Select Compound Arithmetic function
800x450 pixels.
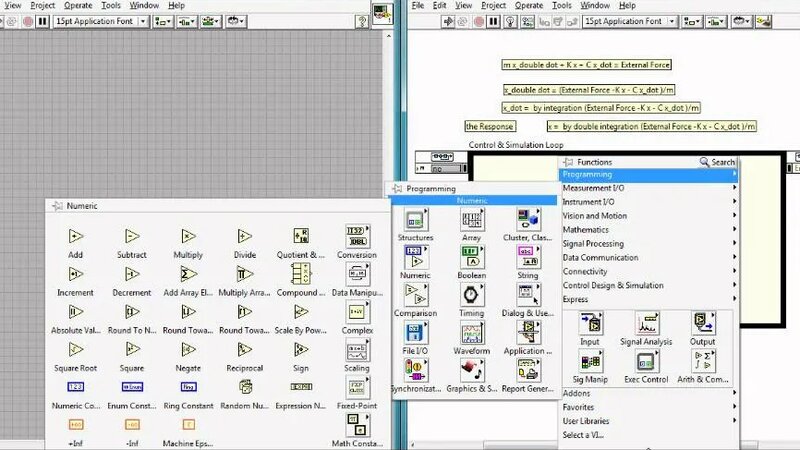pyautogui.click(x=301, y=274)
